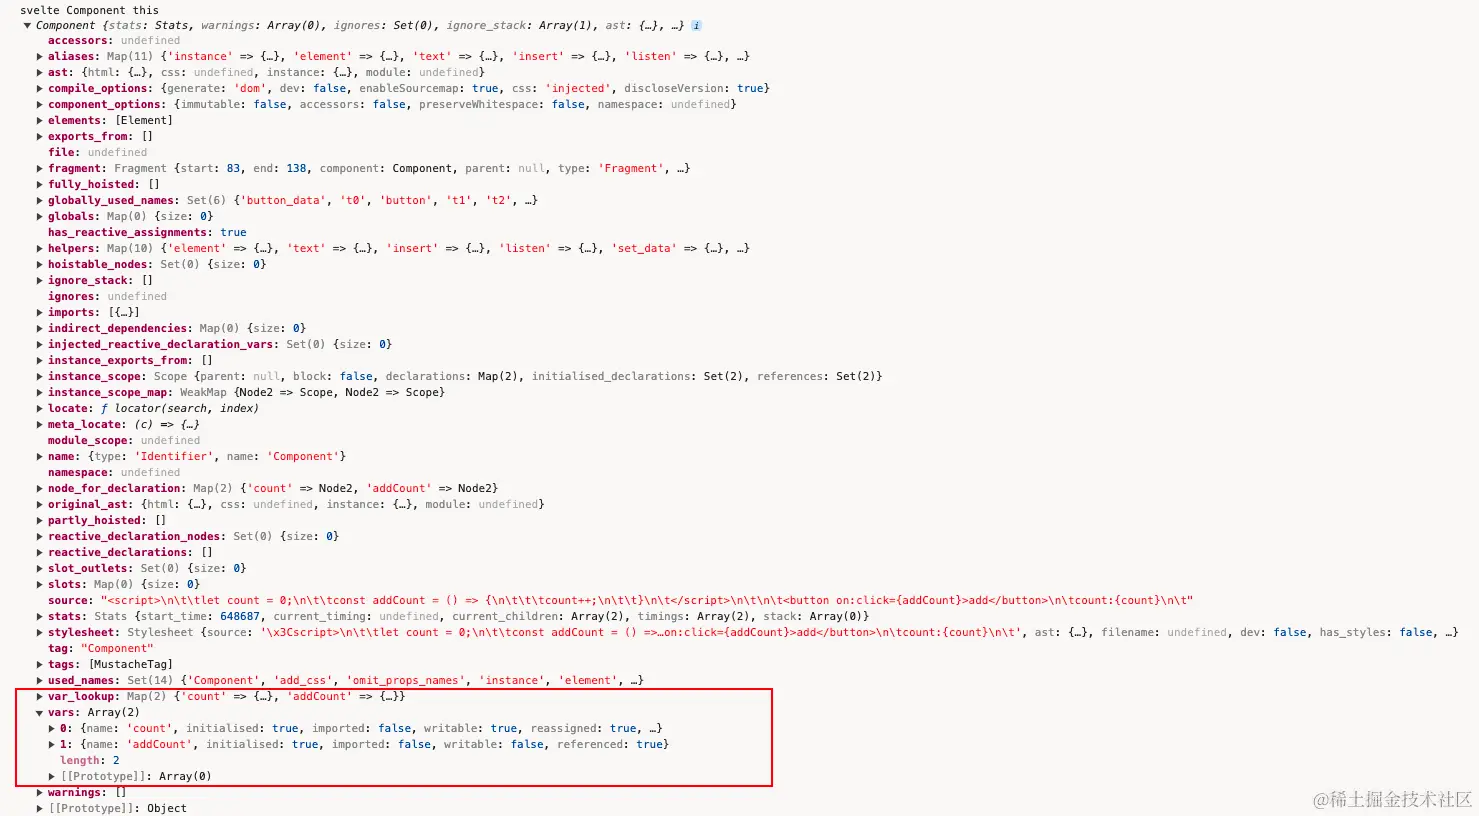Expand the reactive_declarations array

pyautogui.click(x=39, y=553)
